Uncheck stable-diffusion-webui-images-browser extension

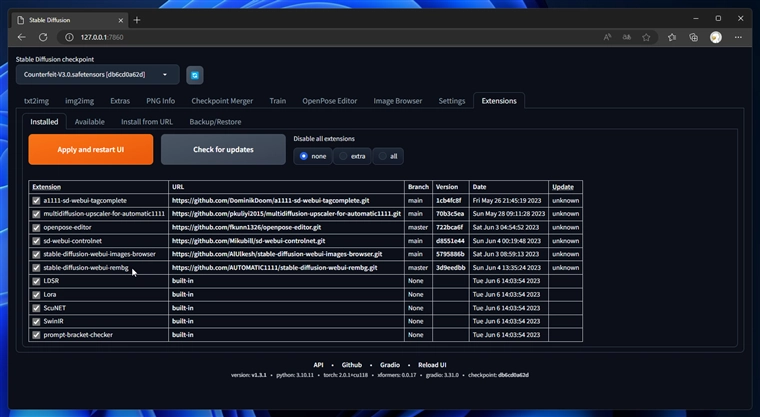[x=36, y=254]
